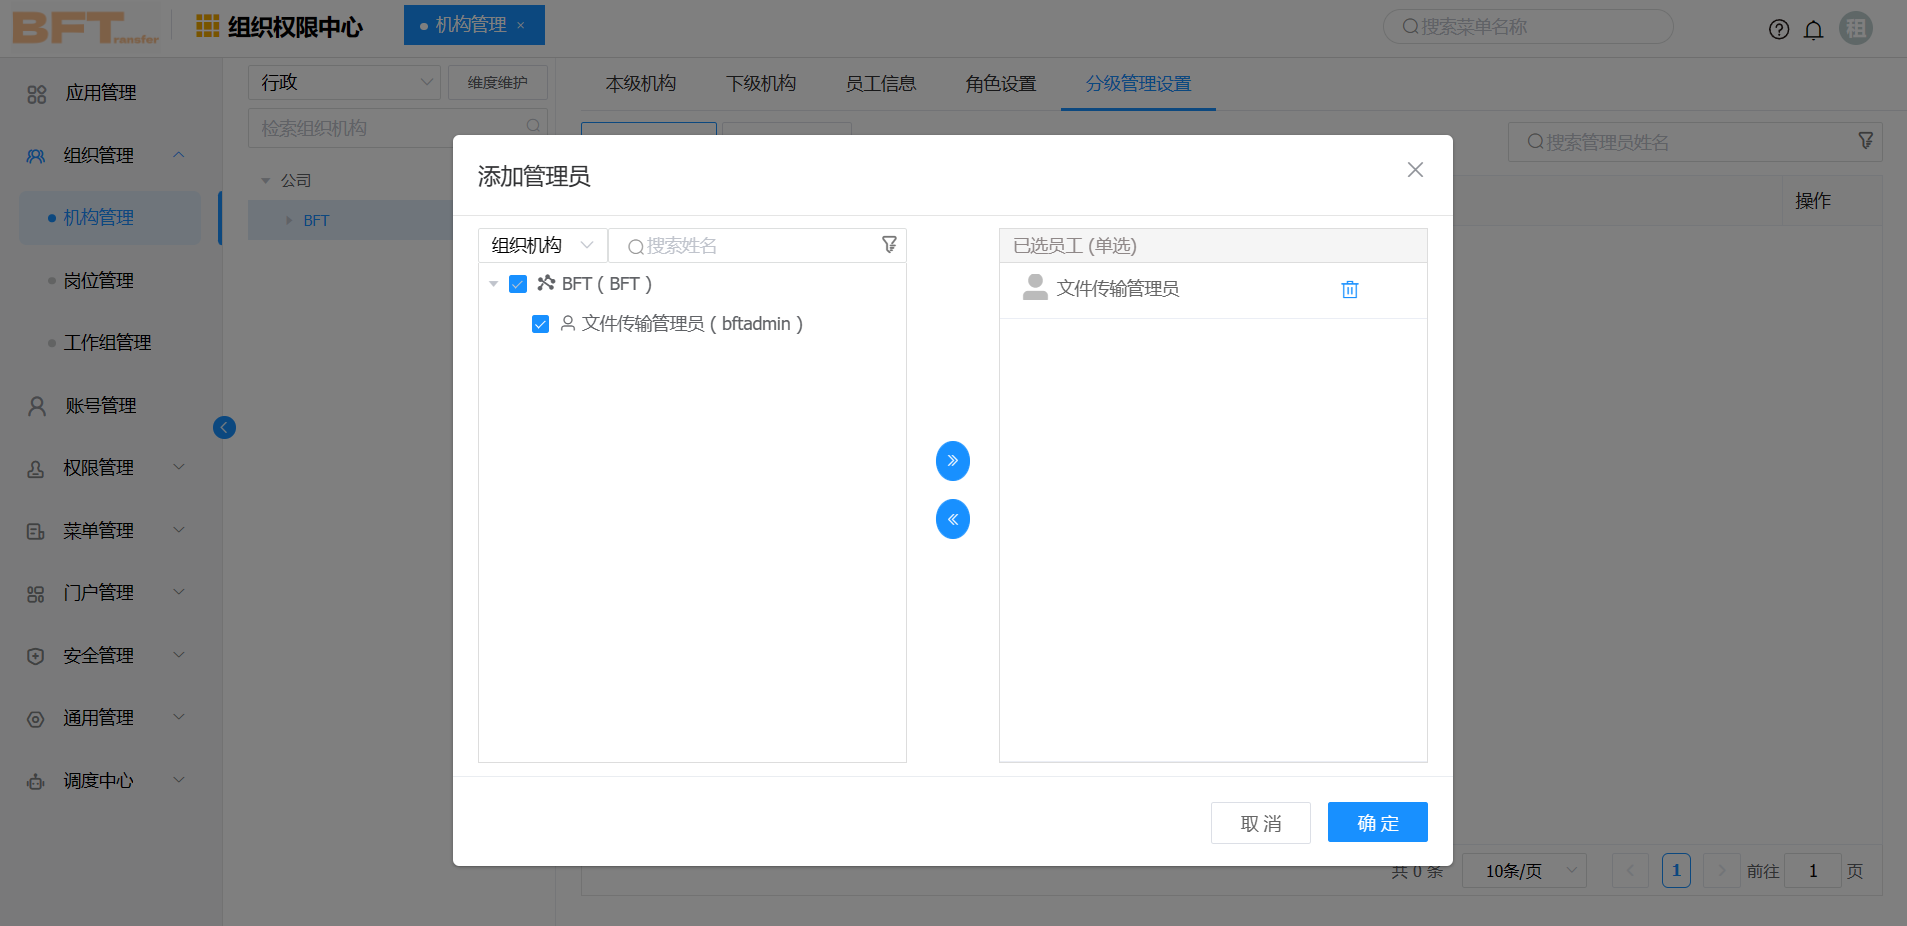Image resolution: width=1907 pixels, height=926 pixels.
Task: Click the user avatar icon at top right
Action: click(1854, 28)
